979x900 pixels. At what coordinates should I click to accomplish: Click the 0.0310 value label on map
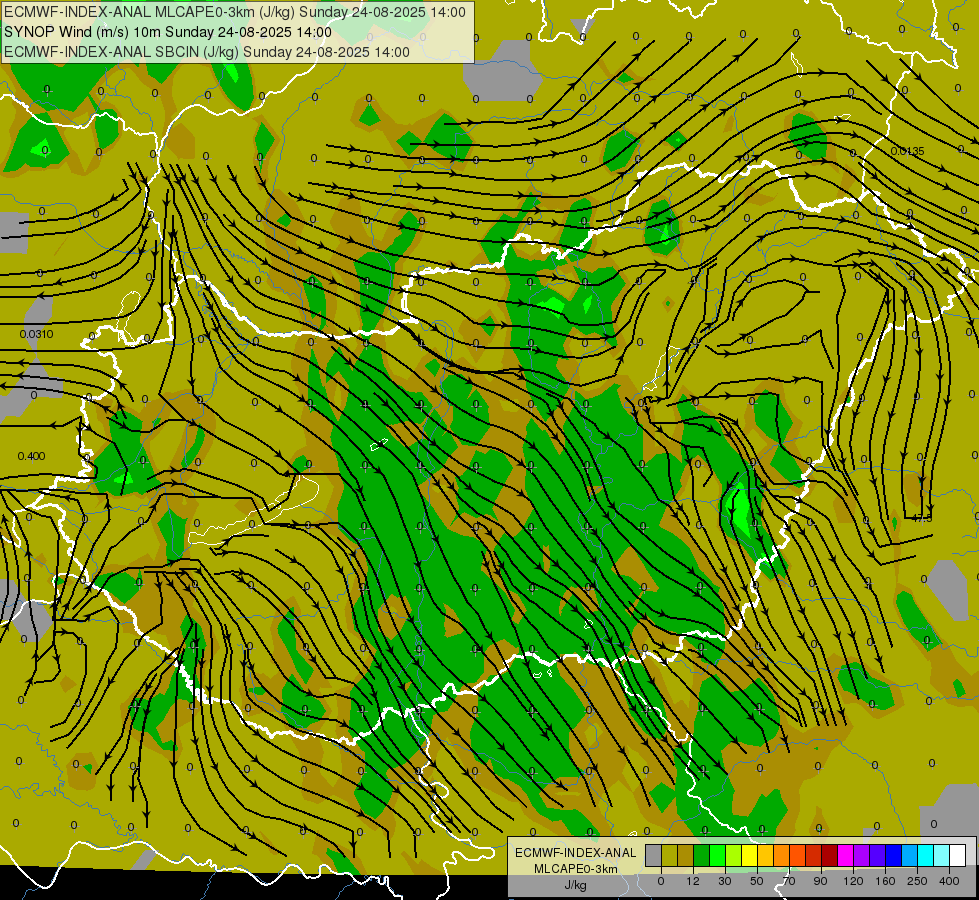[36, 334]
